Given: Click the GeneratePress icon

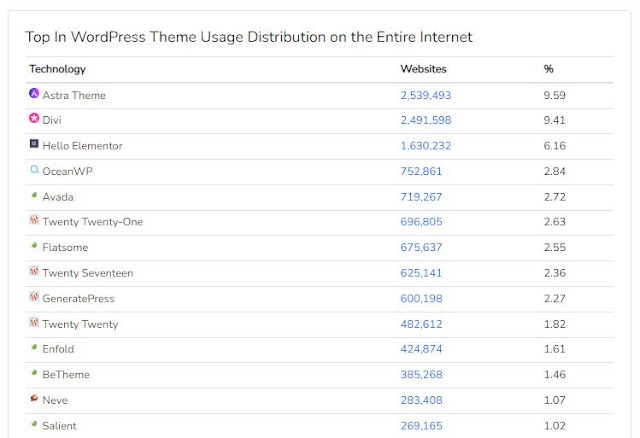Looking at the screenshot, I should point(34,297).
